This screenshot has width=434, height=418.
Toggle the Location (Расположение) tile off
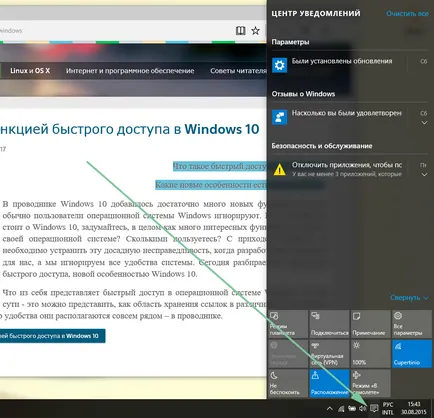(329, 383)
